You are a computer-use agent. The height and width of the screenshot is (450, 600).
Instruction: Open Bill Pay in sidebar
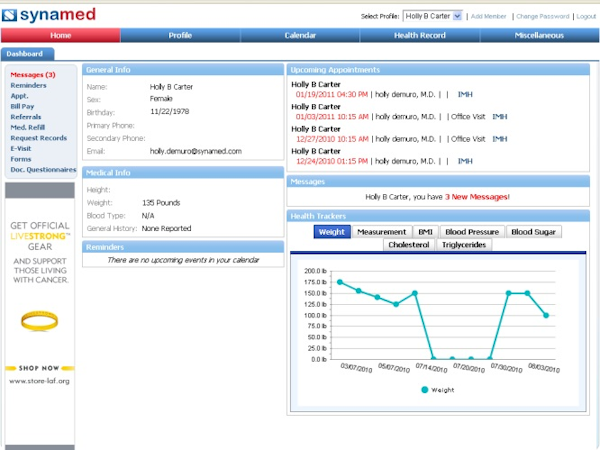coord(24,104)
